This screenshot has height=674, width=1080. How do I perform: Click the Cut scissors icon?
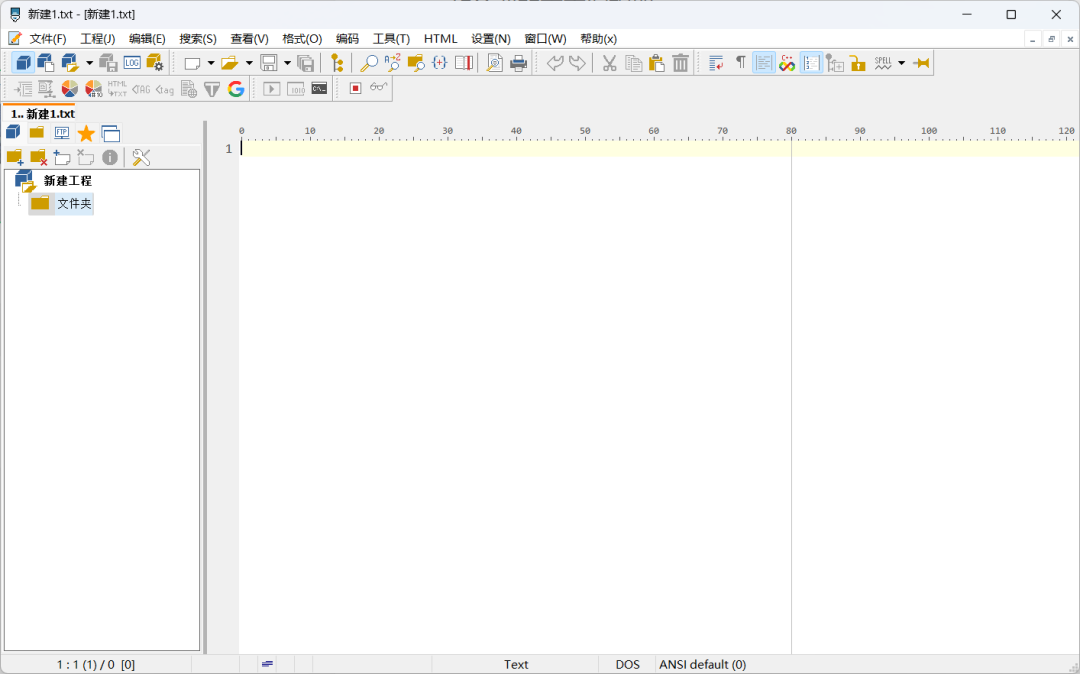pos(609,63)
